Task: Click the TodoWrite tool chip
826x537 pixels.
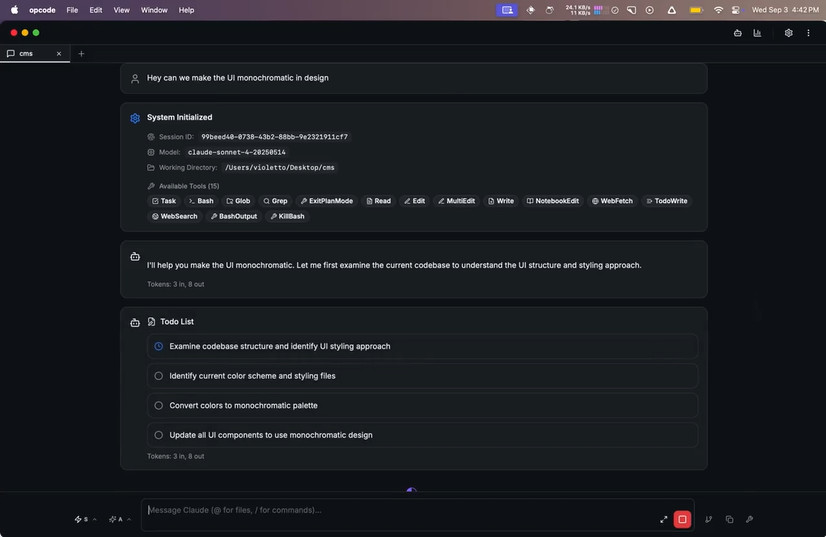Action: point(667,201)
